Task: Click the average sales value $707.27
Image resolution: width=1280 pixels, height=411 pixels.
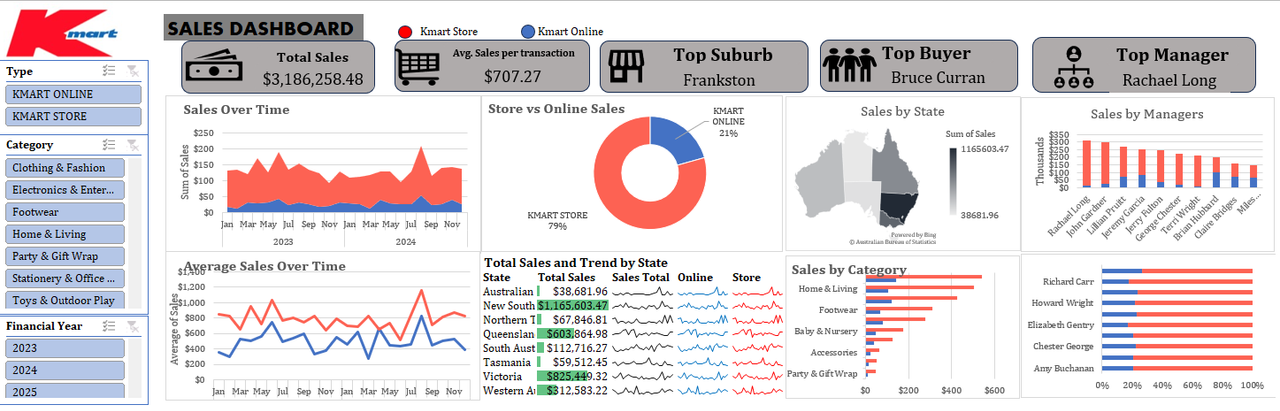Action: pos(512,75)
